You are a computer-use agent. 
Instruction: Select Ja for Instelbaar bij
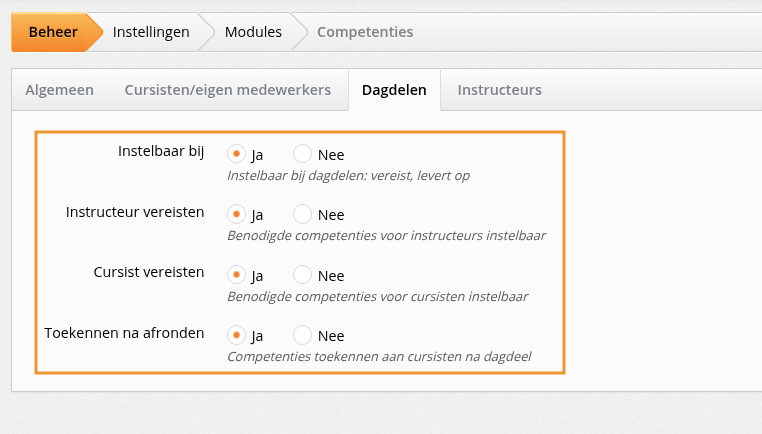237,154
